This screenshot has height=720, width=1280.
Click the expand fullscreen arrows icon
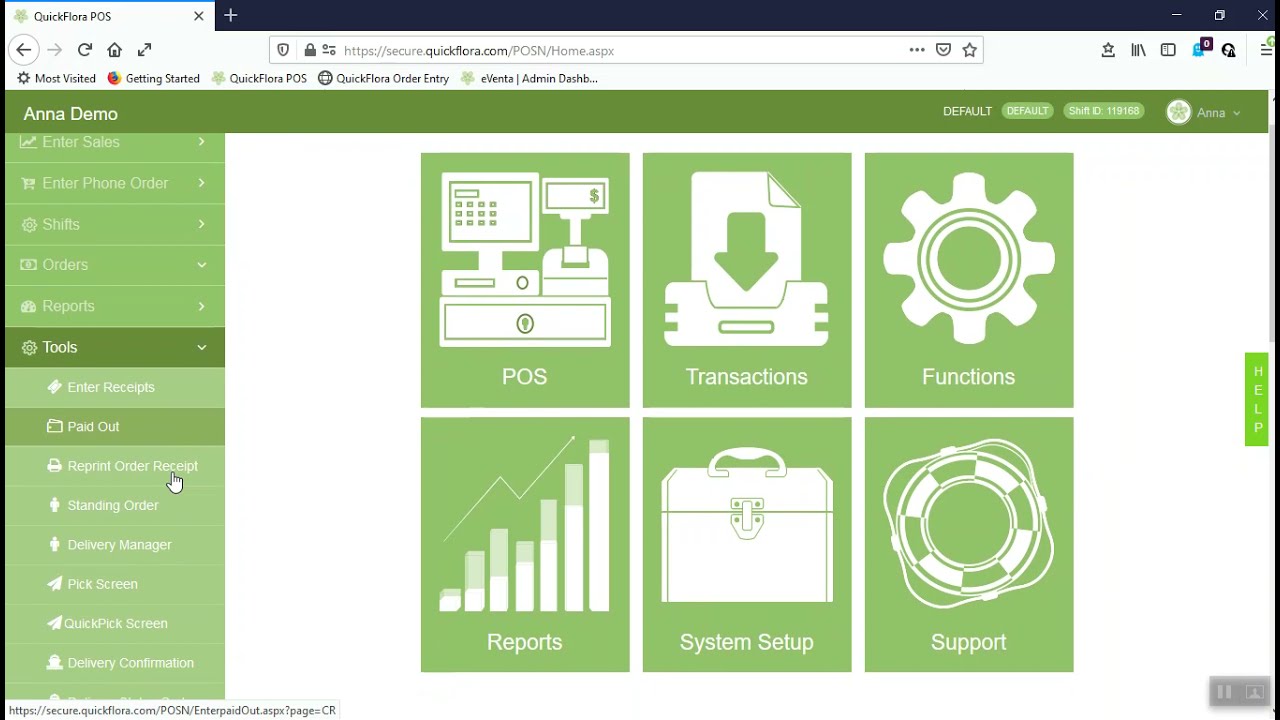[145, 50]
